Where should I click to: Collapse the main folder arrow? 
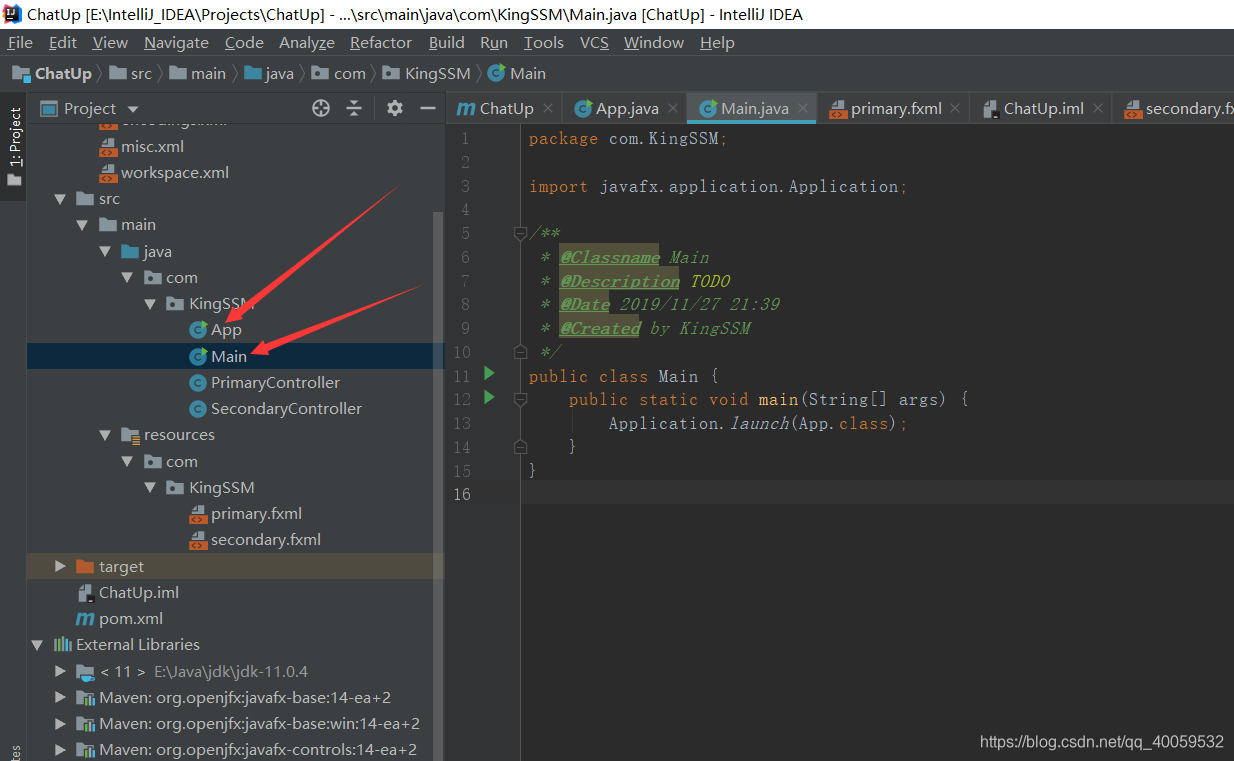[83, 225]
